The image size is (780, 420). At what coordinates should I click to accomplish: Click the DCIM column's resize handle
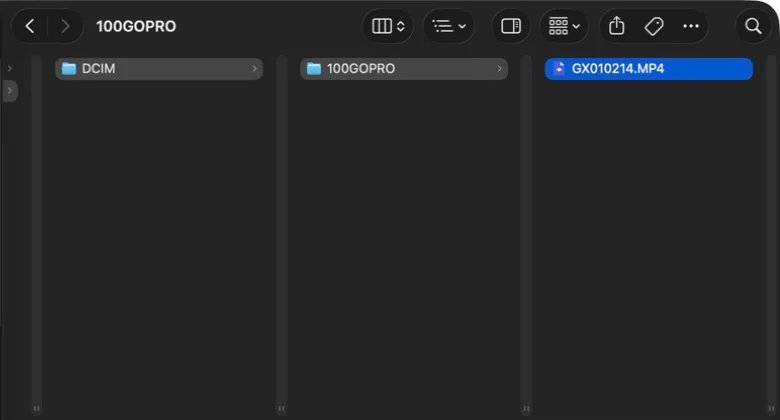(282, 409)
